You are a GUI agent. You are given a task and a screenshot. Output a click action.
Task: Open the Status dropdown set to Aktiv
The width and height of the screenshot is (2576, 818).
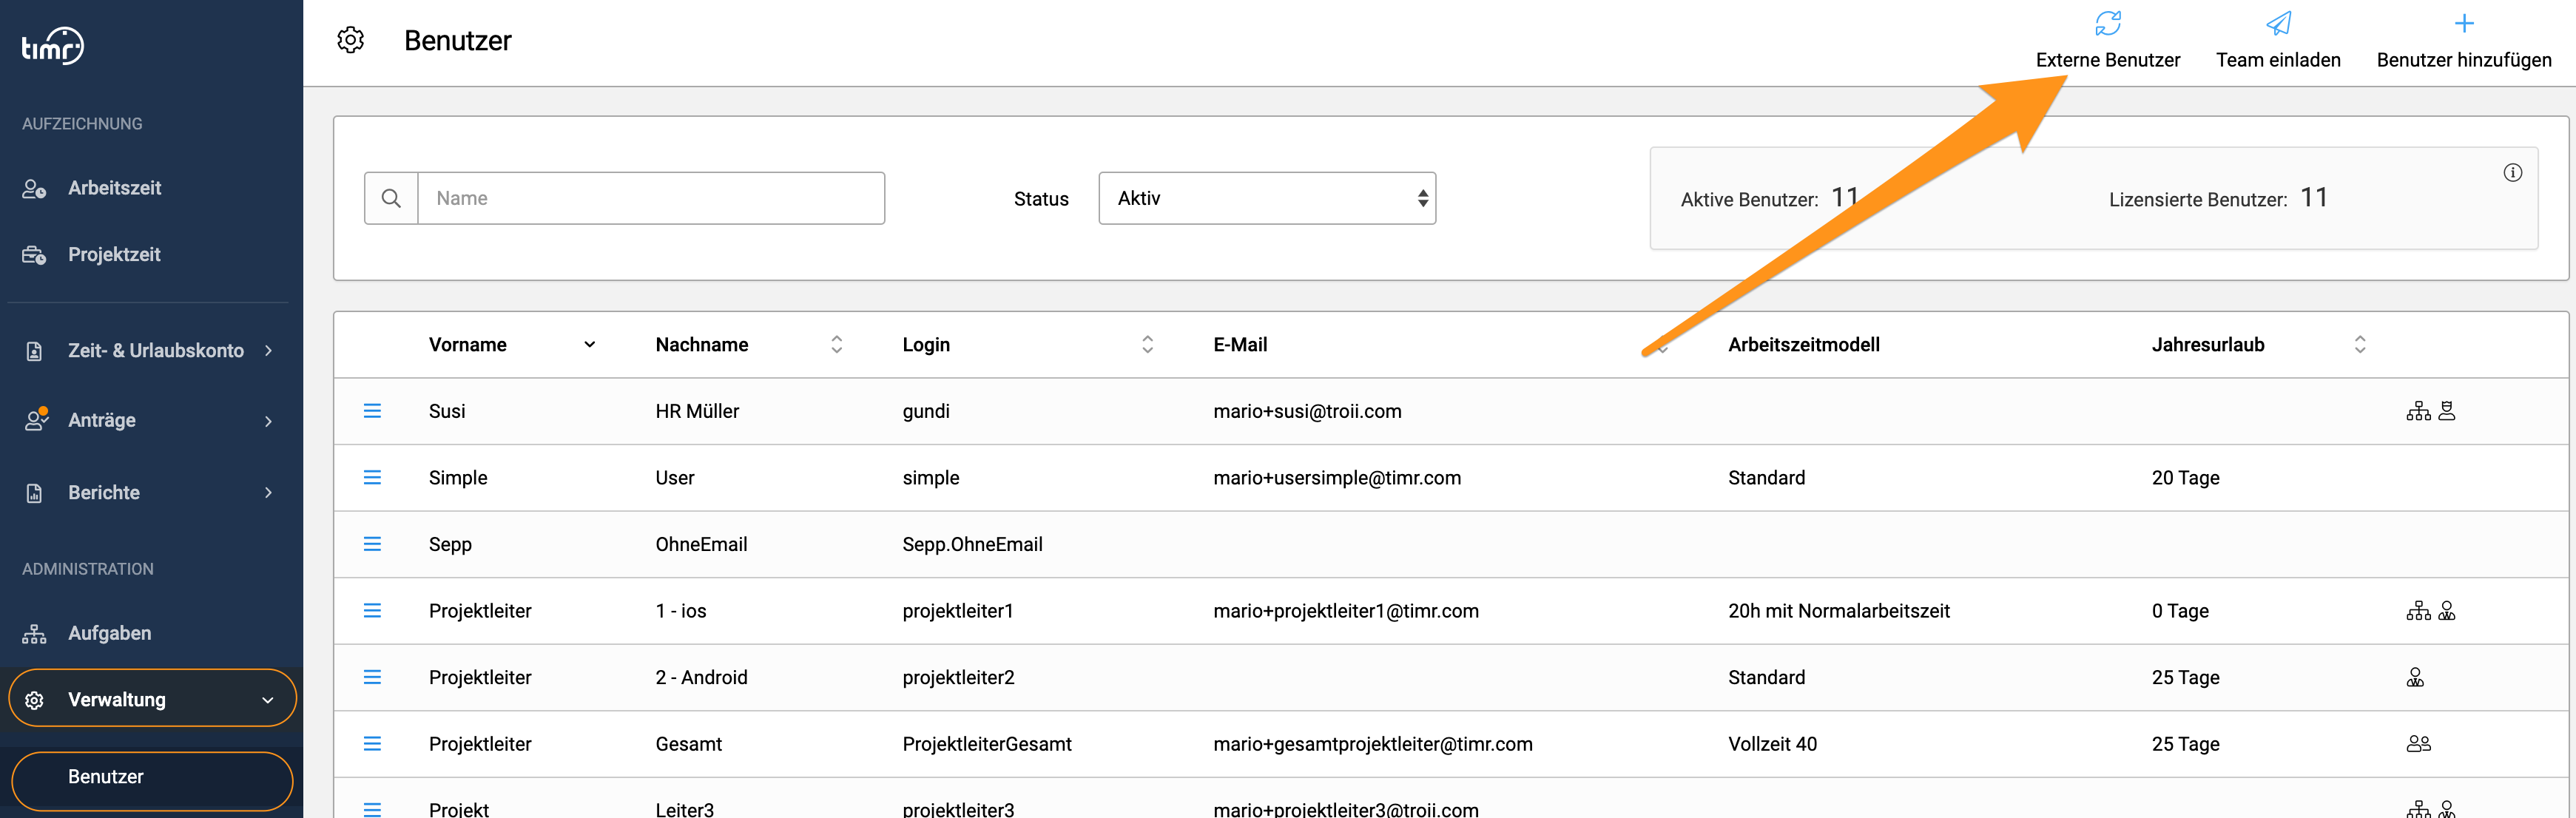coord(1267,198)
